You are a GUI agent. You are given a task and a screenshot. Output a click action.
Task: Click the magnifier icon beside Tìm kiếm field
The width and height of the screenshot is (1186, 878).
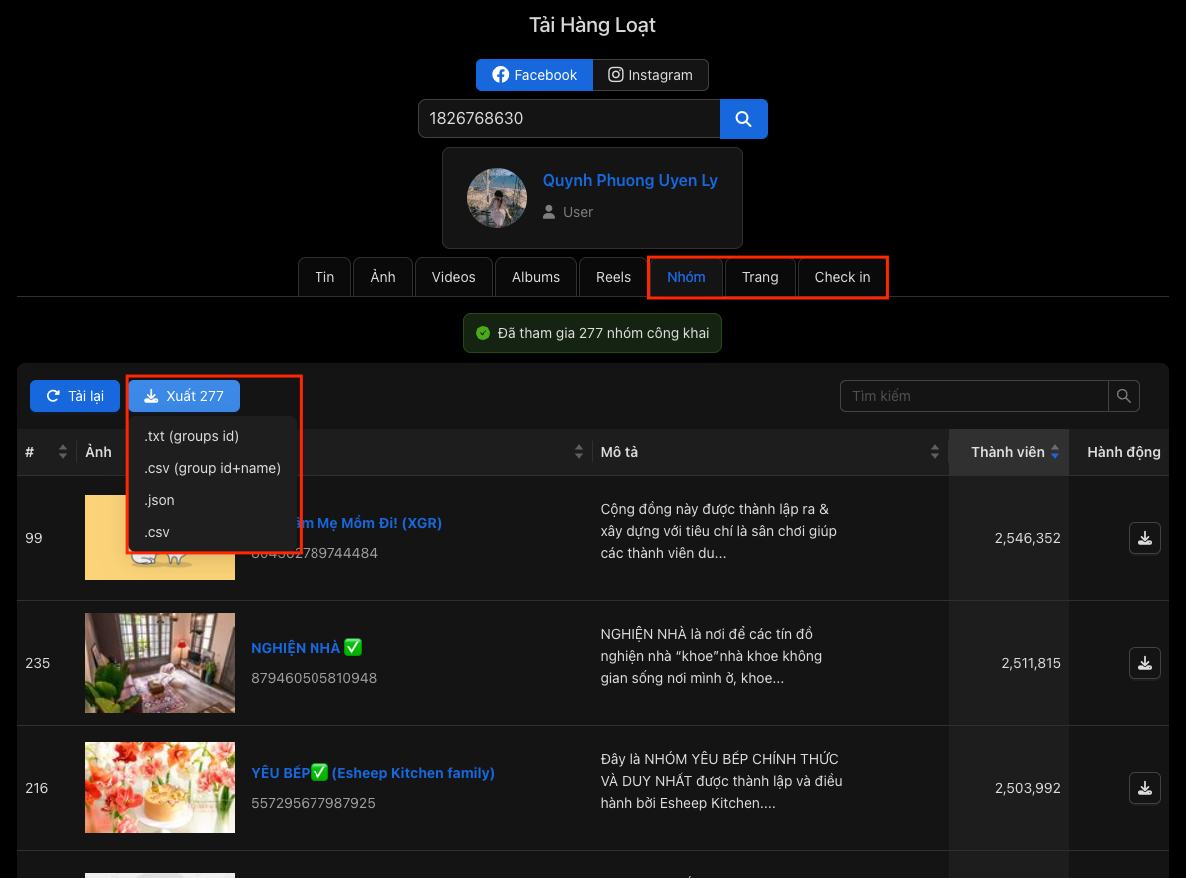point(1123,396)
